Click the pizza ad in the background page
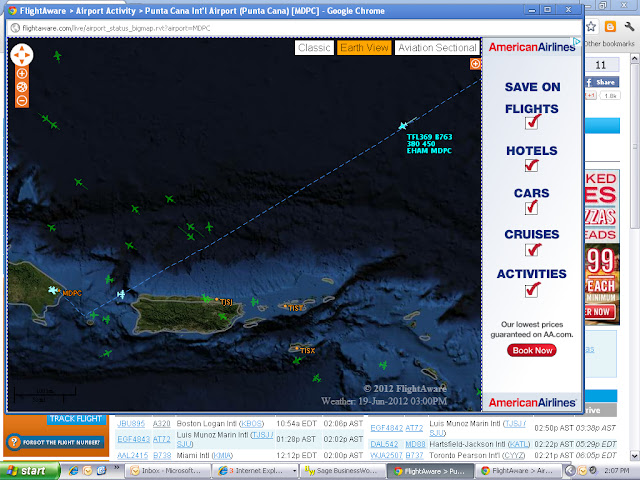The width and height of the screenshot is (640, 480). point(602,247)
